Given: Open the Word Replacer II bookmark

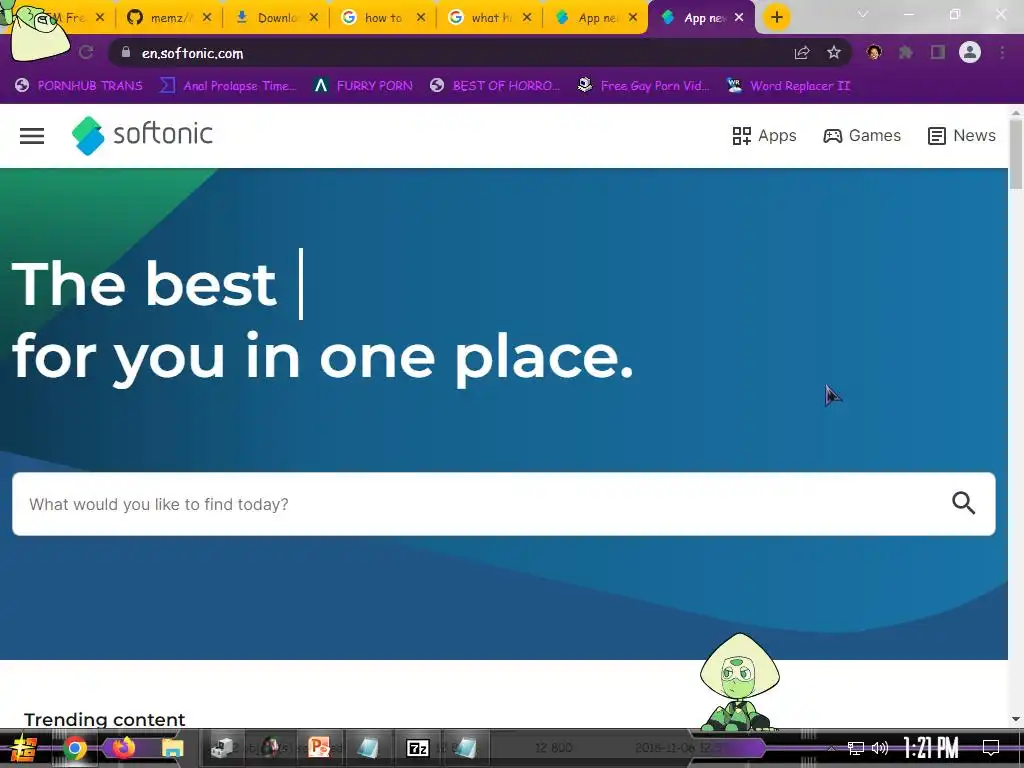Looking at the screenshot, I should [789, 86].
